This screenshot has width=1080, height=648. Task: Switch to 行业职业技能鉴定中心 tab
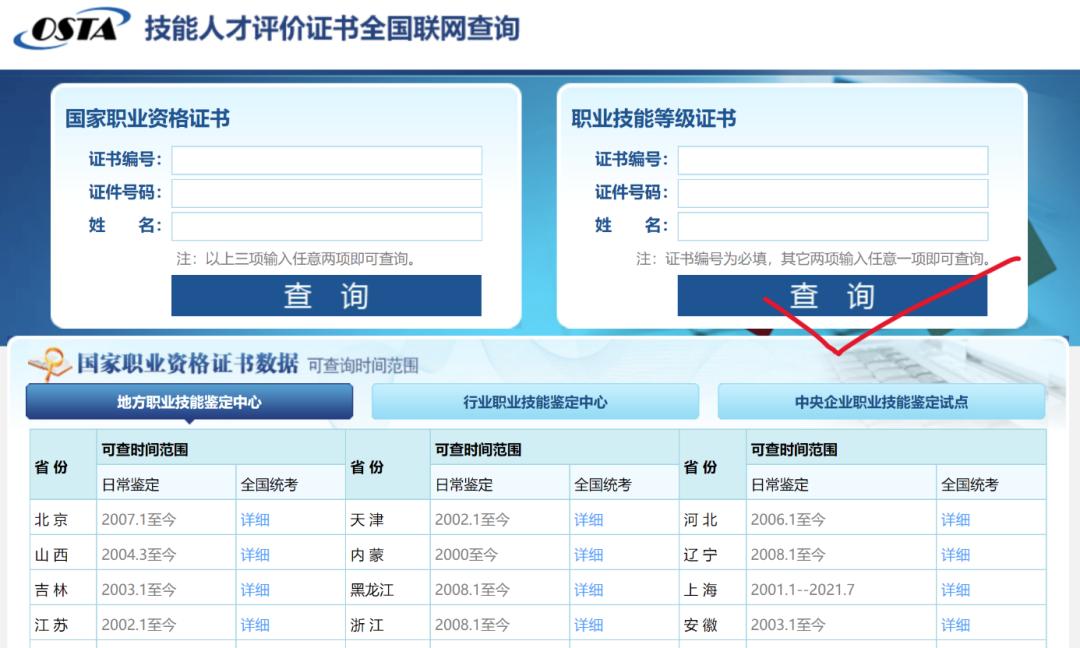point(533,400)
